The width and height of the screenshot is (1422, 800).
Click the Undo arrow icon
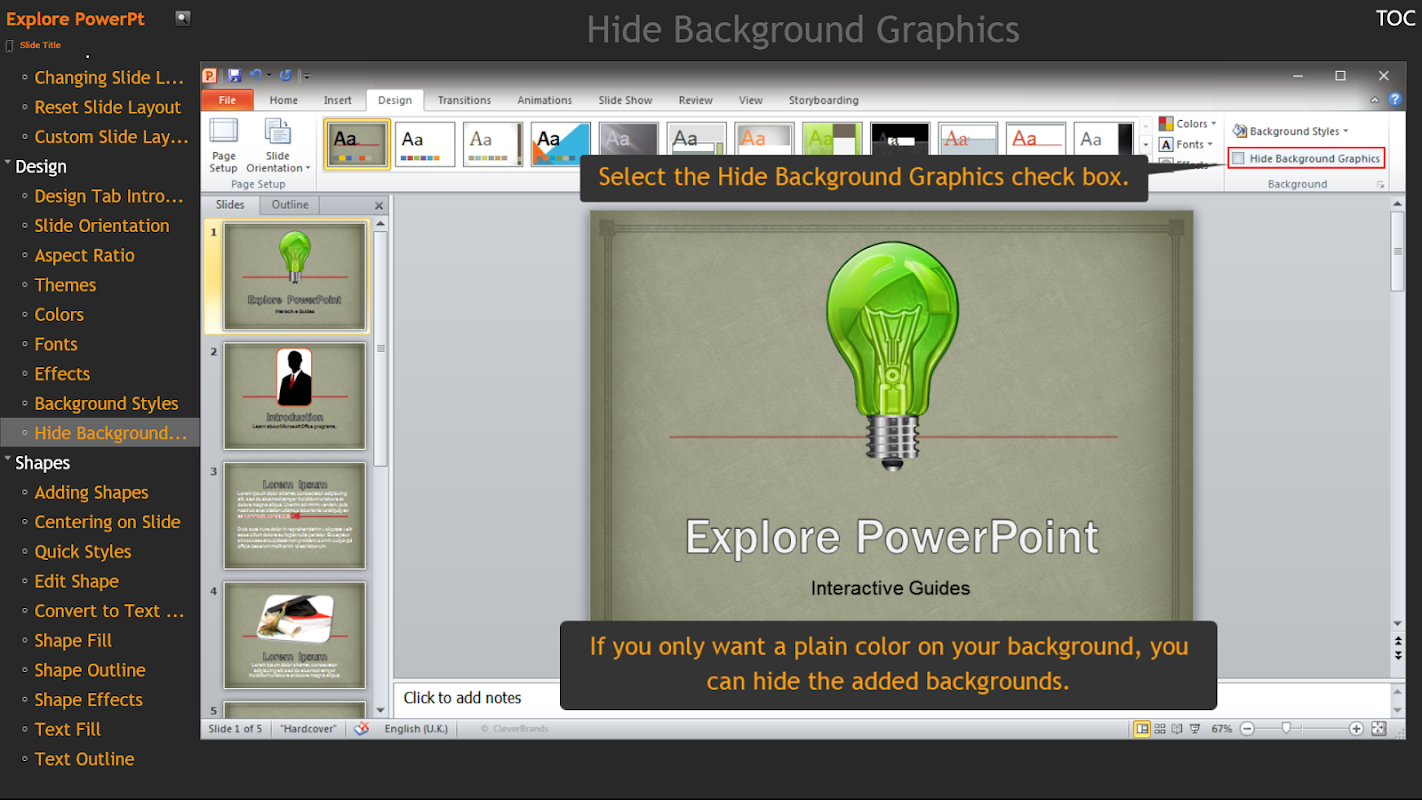tap(256, 76)
